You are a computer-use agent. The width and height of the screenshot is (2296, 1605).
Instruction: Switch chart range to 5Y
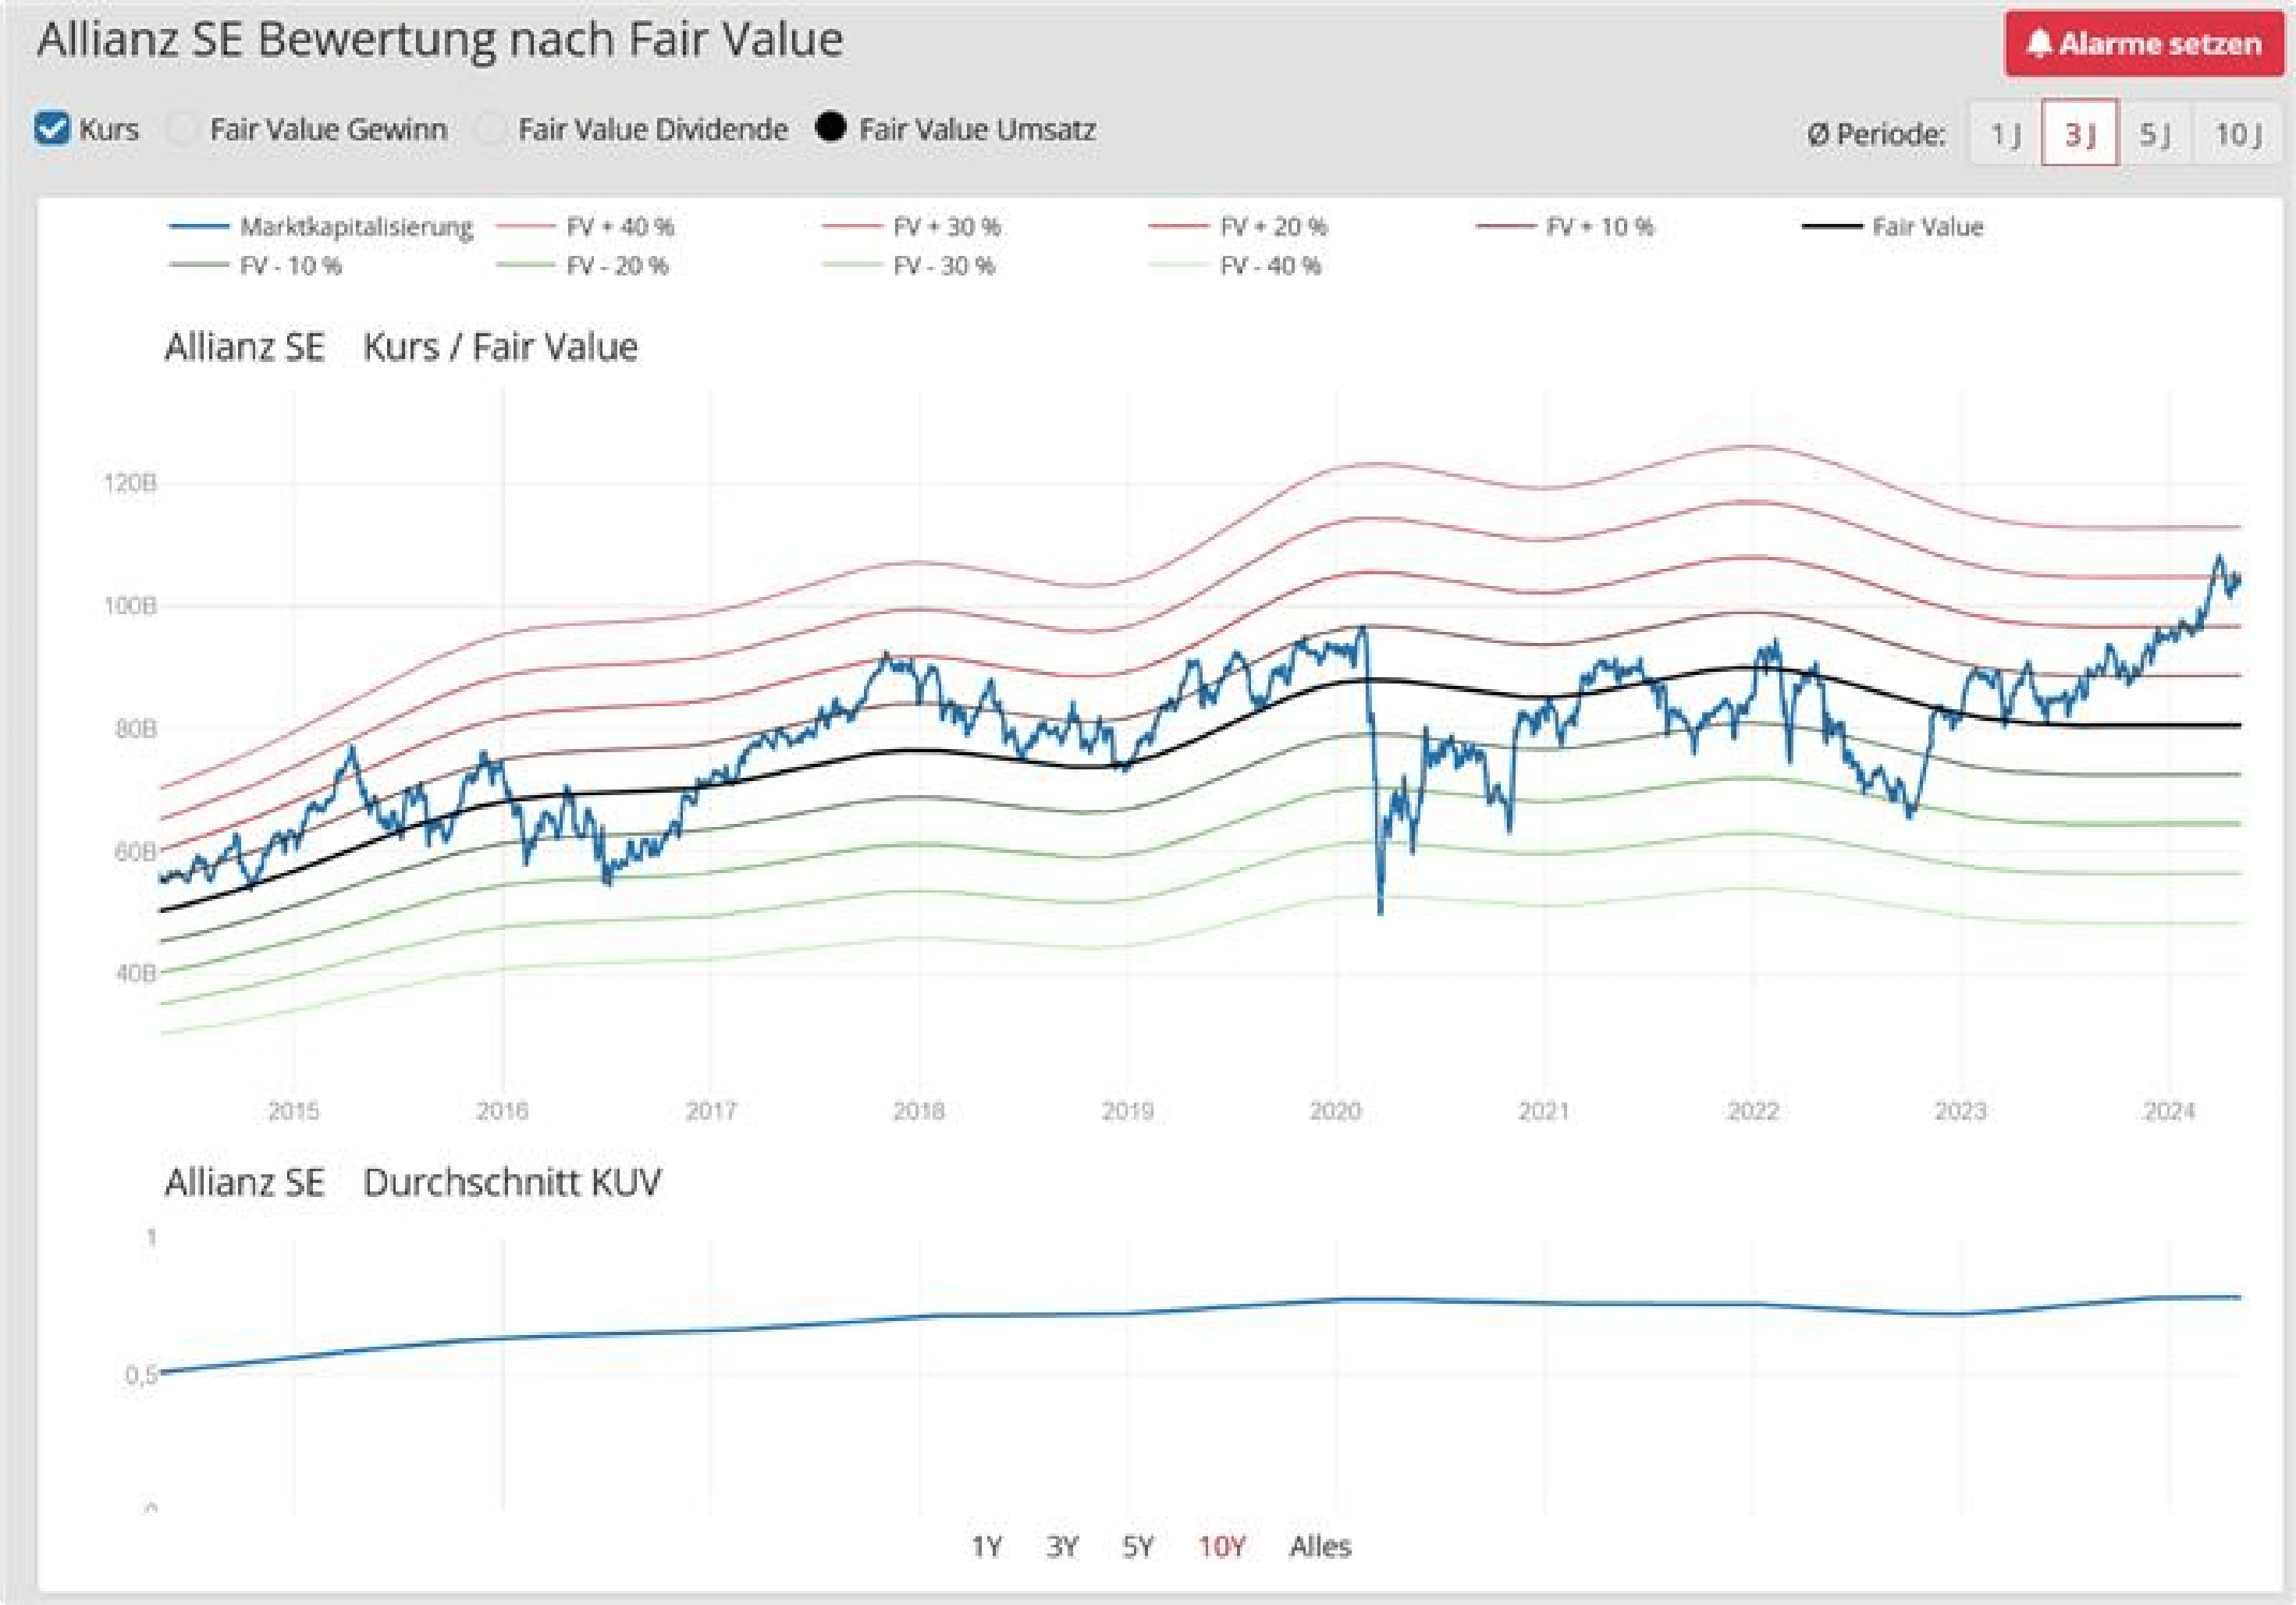(1138, 1547)
